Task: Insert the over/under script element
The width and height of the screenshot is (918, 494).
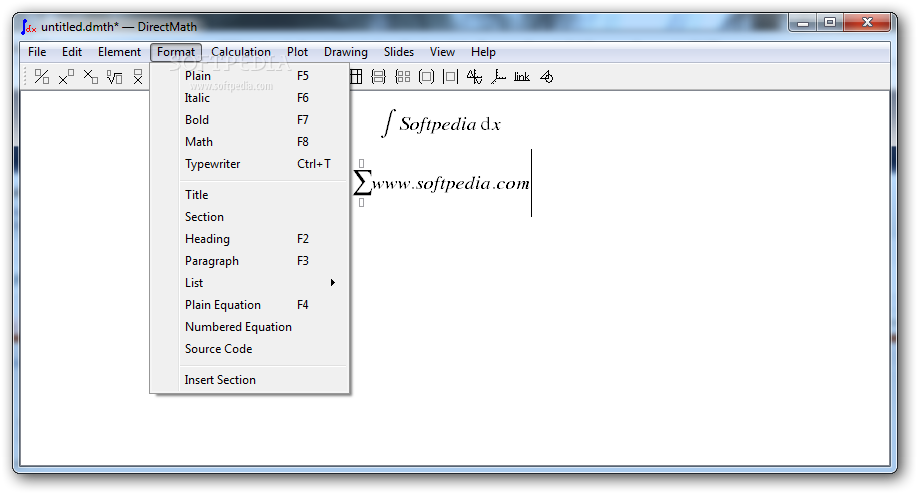Action: point(138,77)
